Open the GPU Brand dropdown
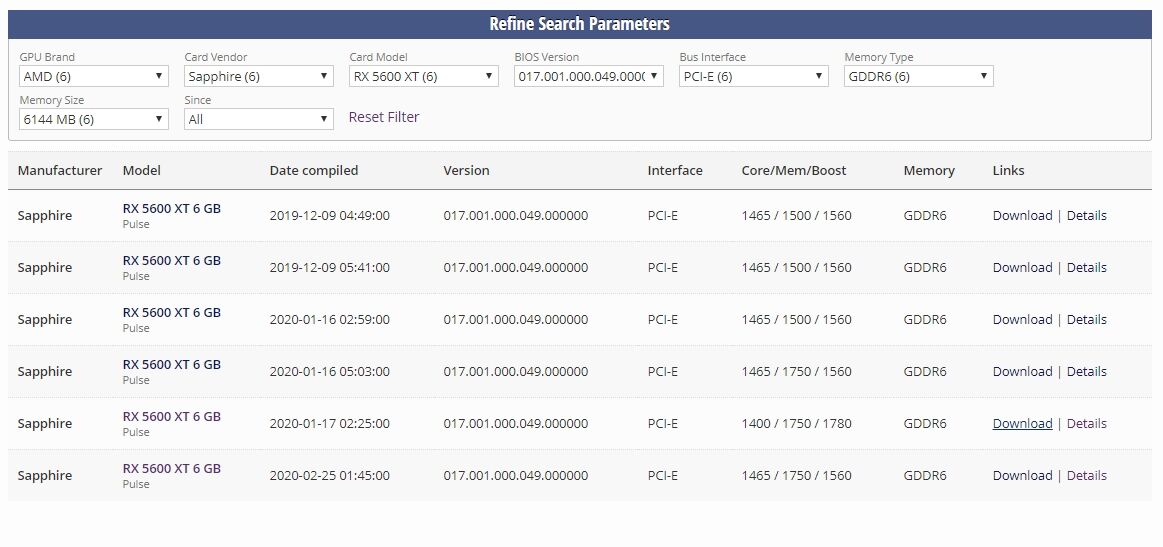Screen dimensions: 1163x547 [93, 76]
